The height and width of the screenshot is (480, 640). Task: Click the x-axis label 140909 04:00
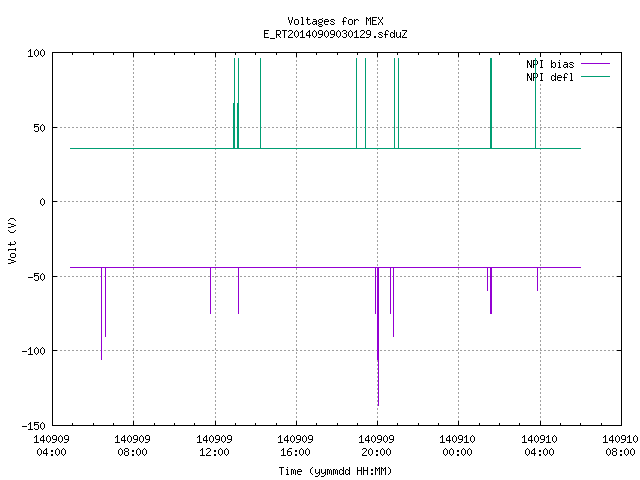pyautogui.click(x=51, y=446)
